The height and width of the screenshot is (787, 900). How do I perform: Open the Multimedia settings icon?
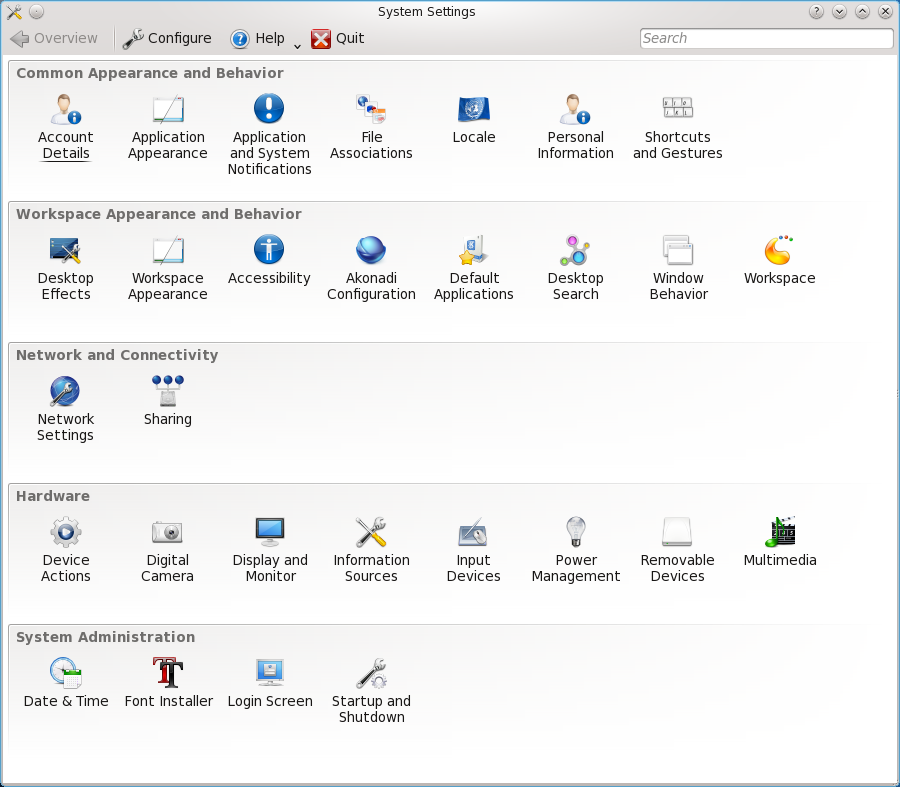779,542
